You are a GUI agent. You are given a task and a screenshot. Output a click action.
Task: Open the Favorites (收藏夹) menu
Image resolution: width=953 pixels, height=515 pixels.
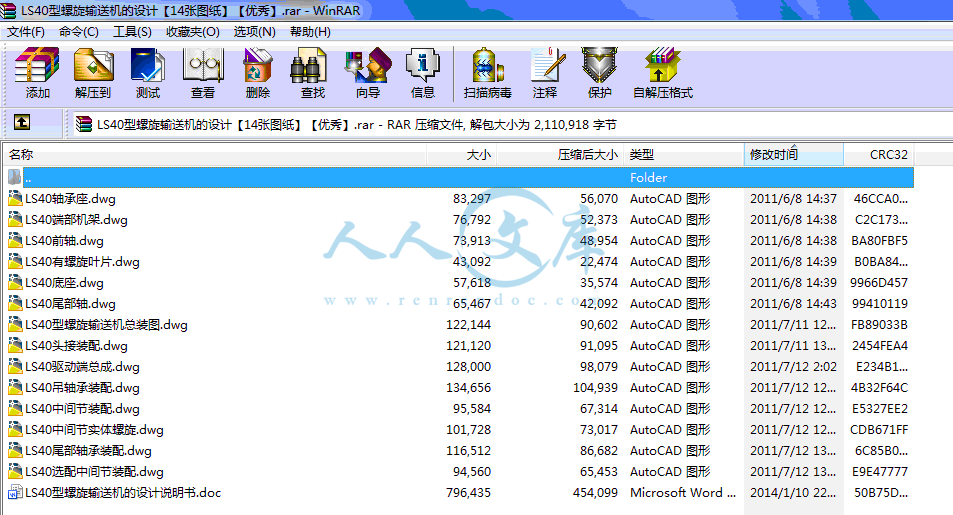[193, 32]
